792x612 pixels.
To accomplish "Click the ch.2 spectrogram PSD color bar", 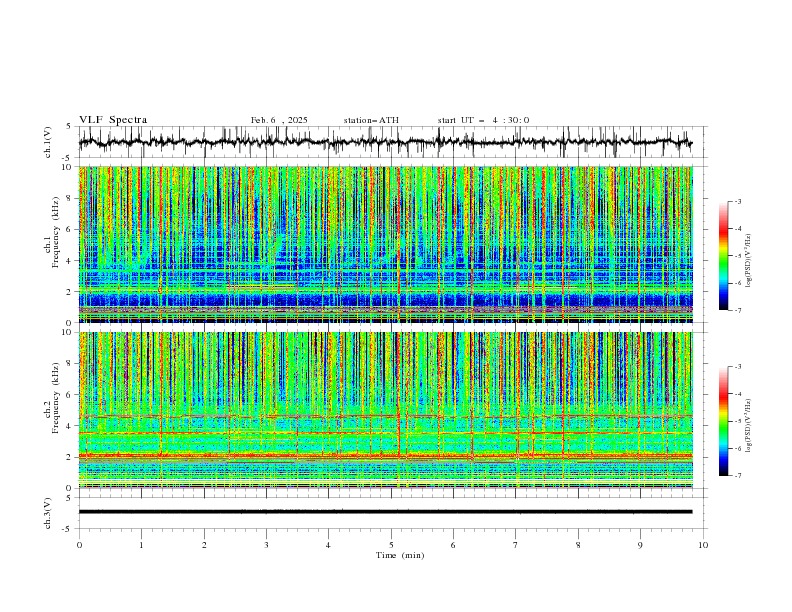I will click(x=723, y=421).
